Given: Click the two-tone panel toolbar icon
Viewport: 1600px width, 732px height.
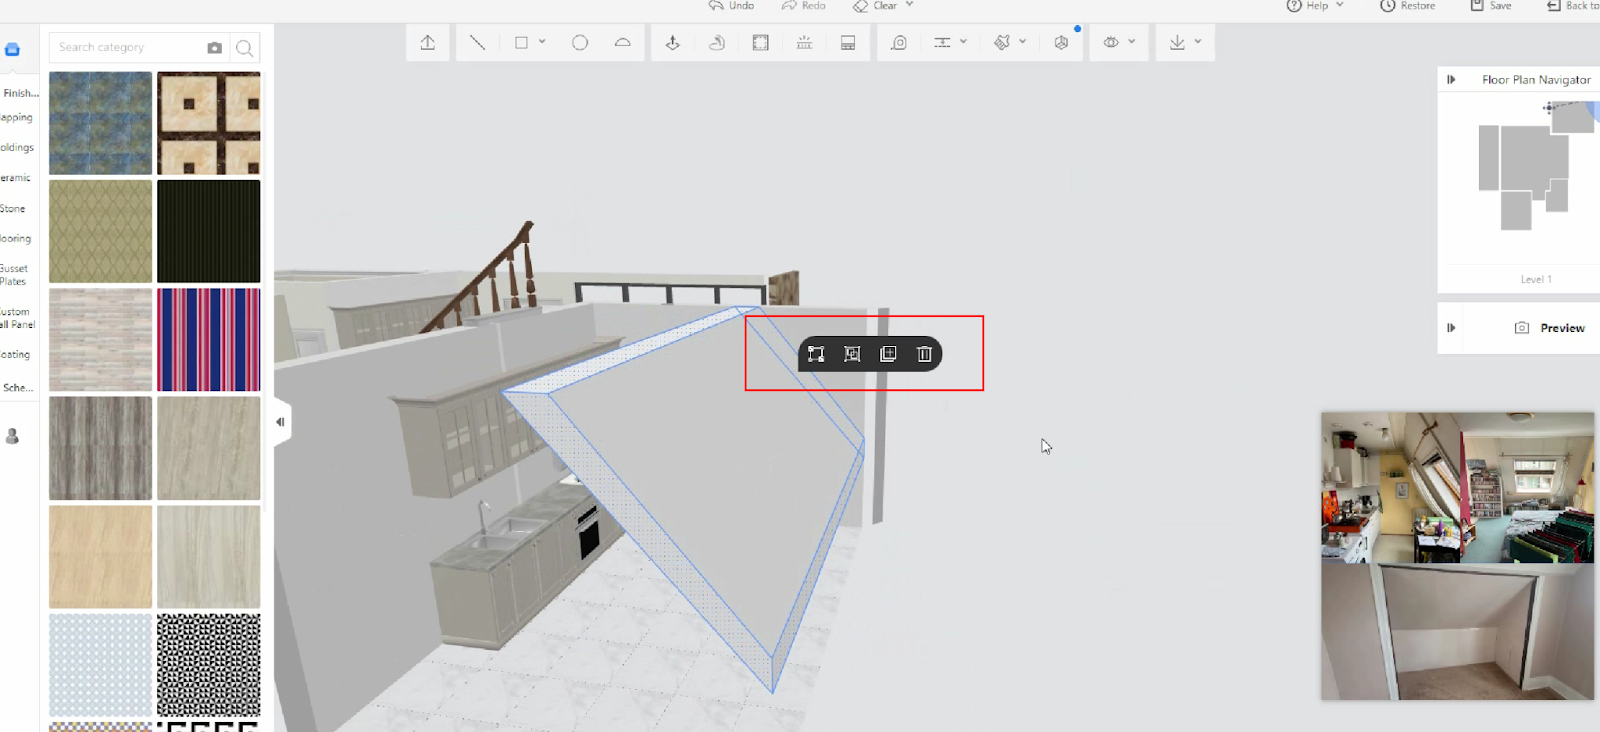Looking at the screenshot, I should pyautogui.click(x=848, y=43).
